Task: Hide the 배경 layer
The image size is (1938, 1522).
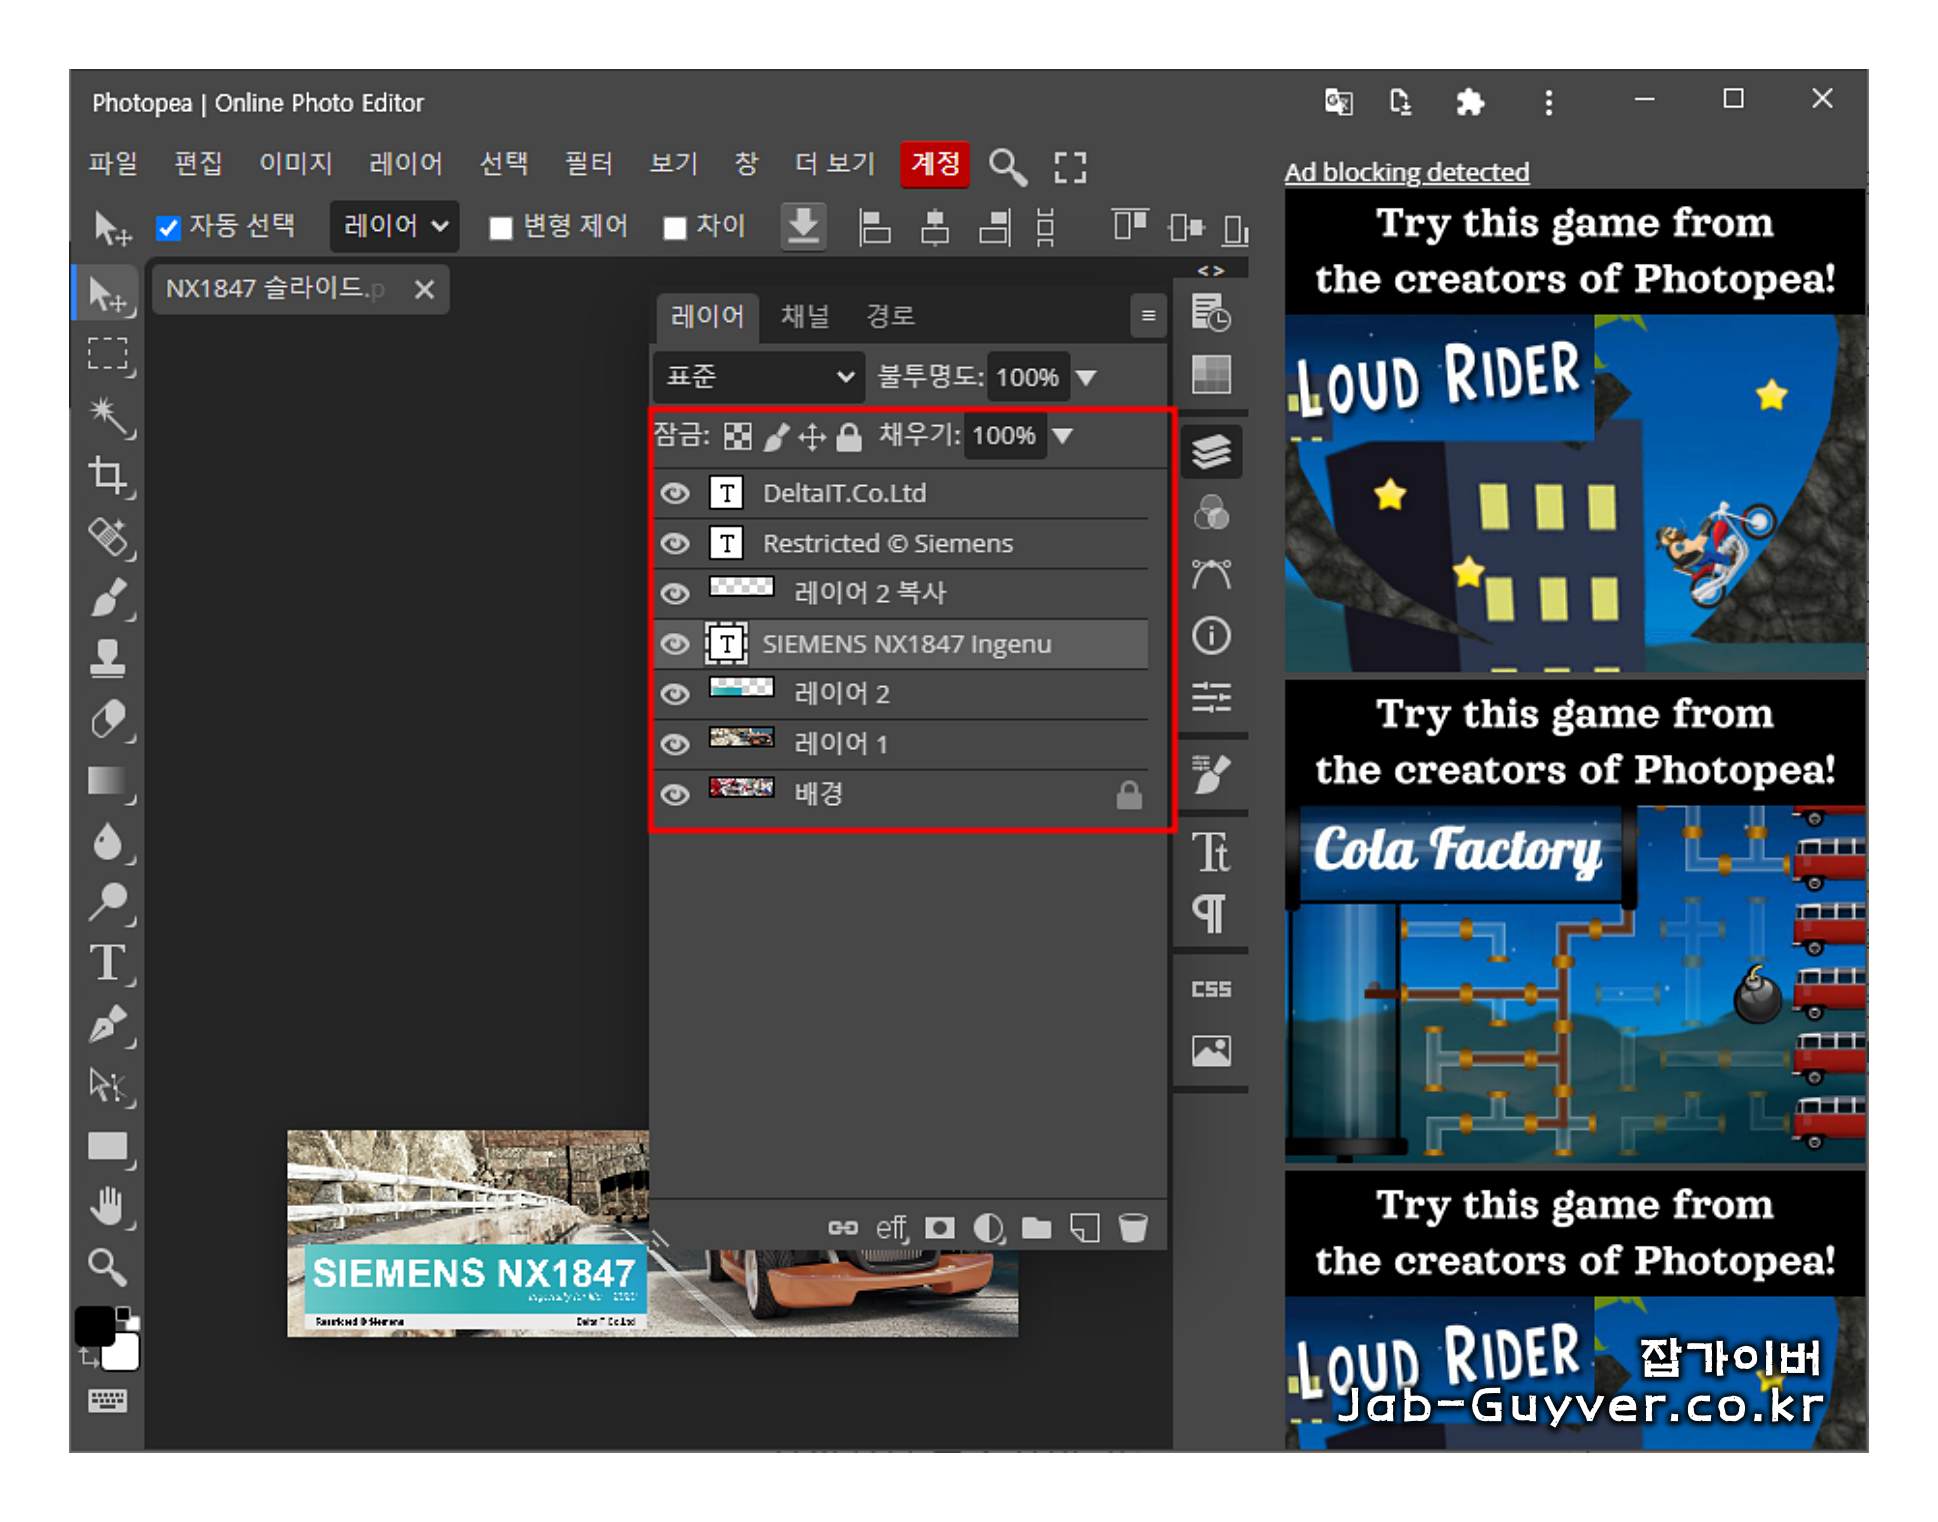Action: (x=675, y=795)
